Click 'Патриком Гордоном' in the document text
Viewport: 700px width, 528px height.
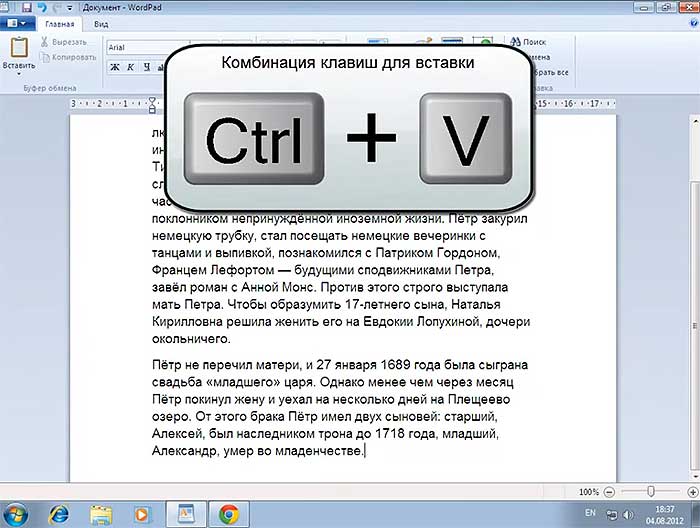click(437, 253)
